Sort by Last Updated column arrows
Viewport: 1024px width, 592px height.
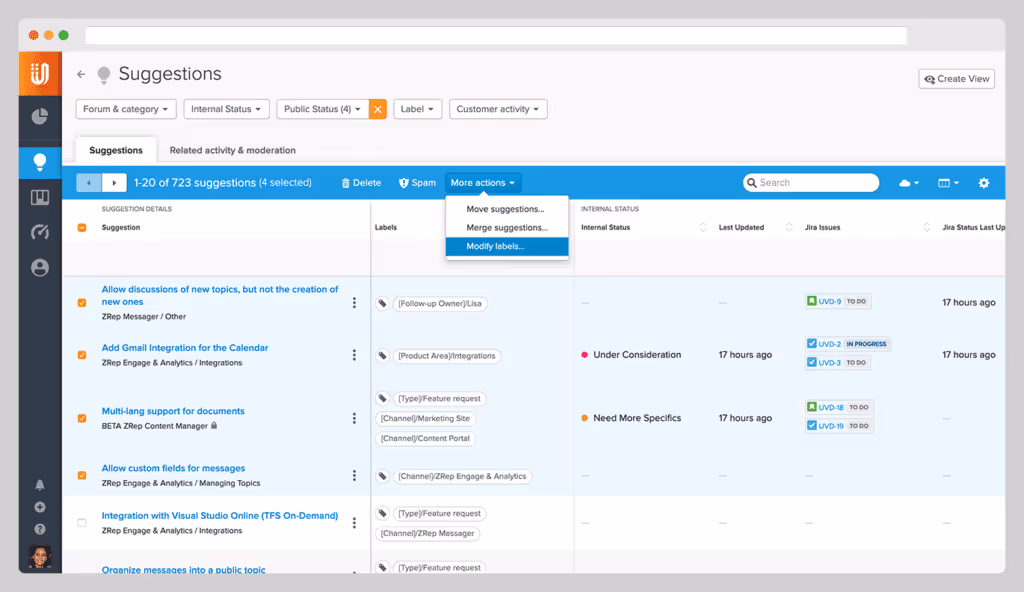[789, 227]
